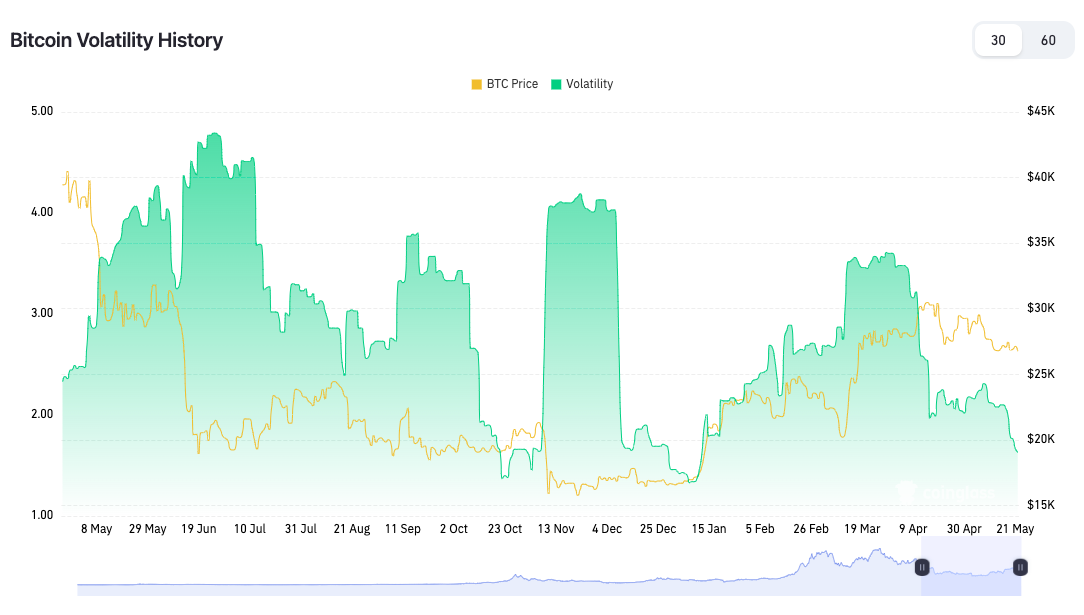Click the 5.00 volatility axis value
1084x615 pixels.
click(41, 111)
